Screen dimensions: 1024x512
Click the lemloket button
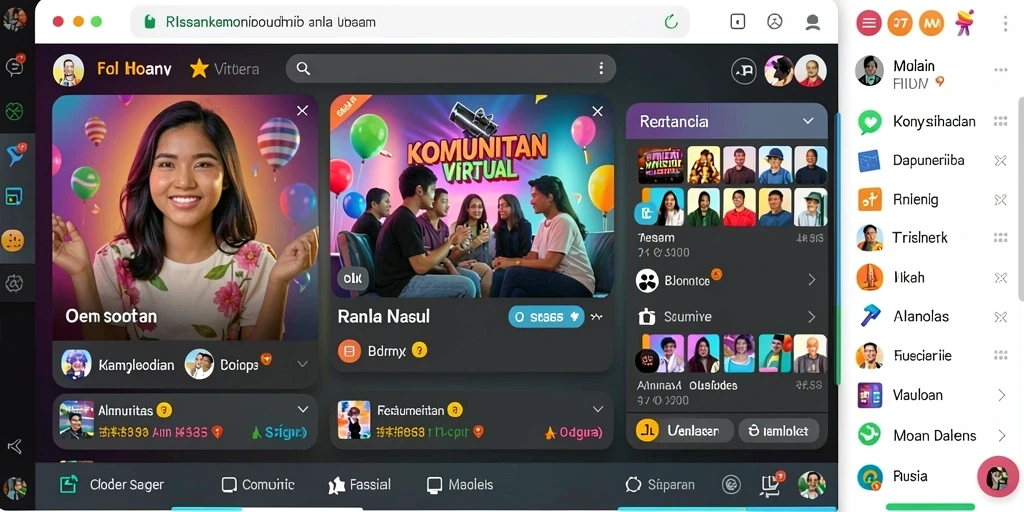coord(778,431)
